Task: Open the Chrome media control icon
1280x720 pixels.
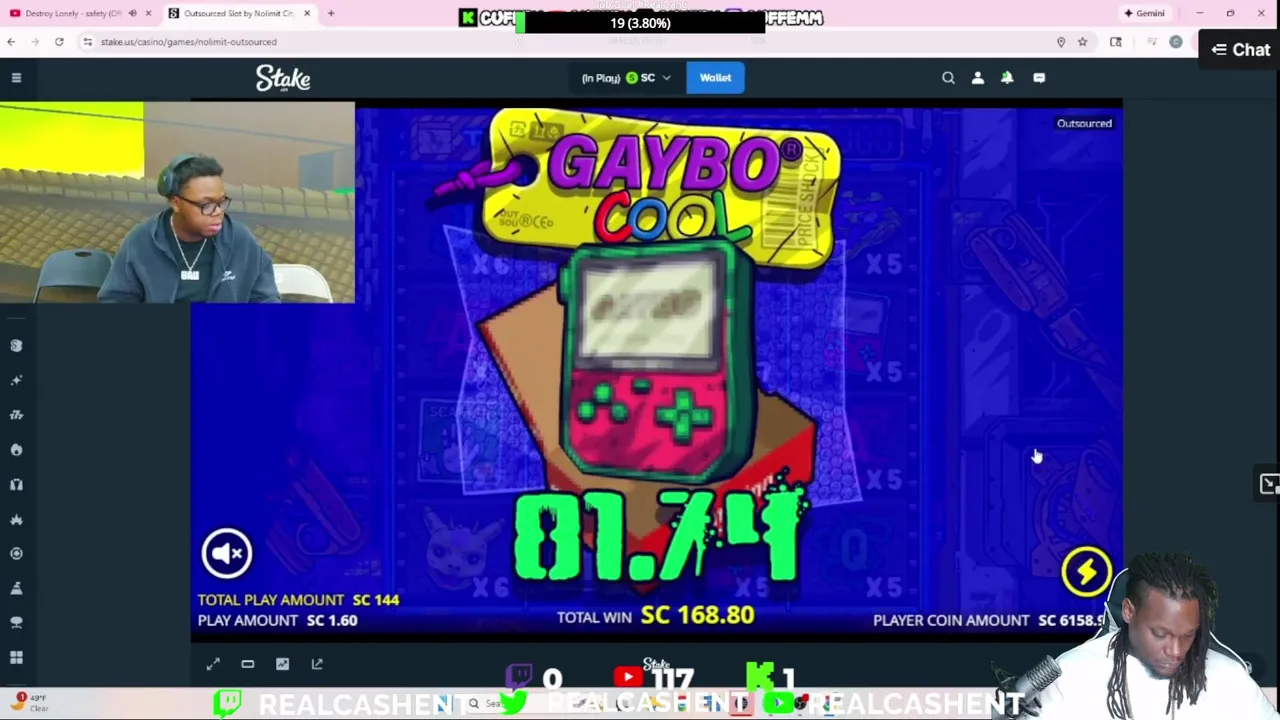Action: pyautogui.click(x=1152, y=42)
